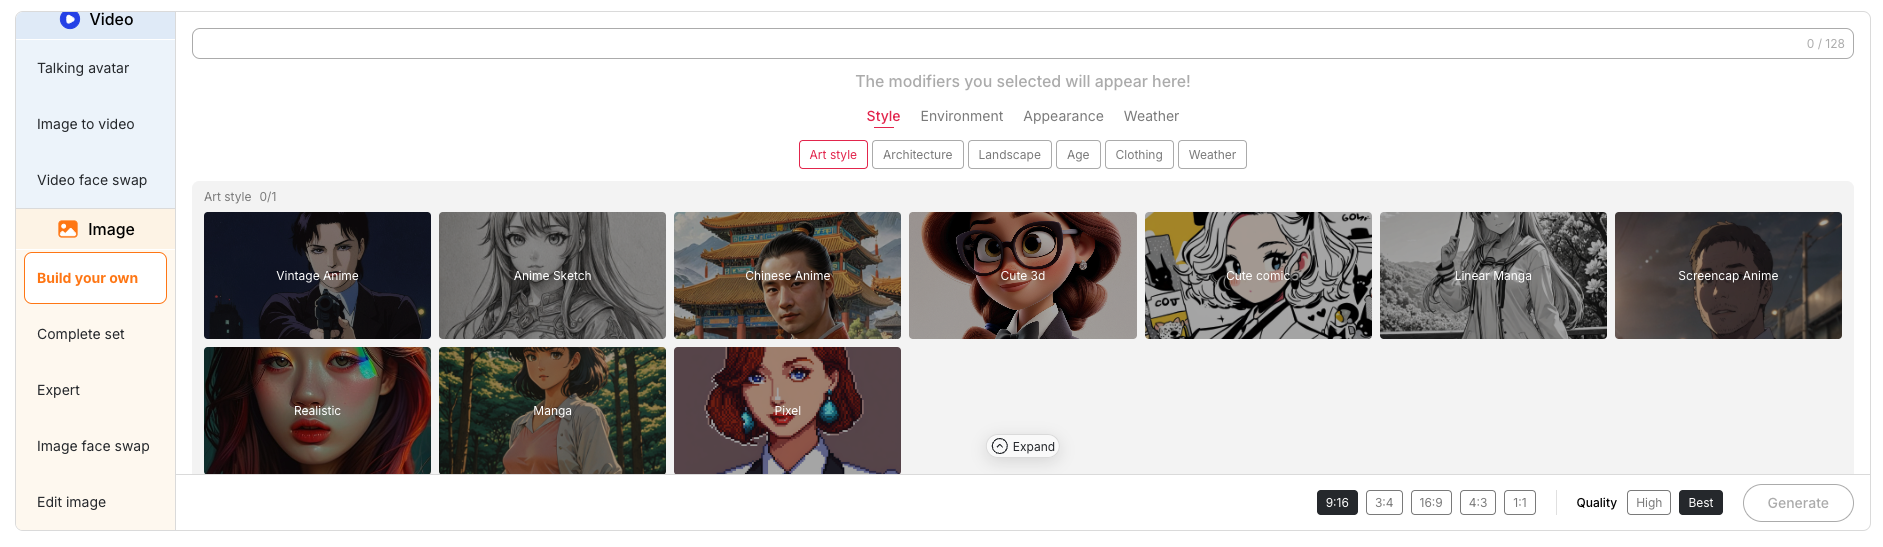Click the Image section picture icon
Viewport: 1883px width, 547px height.
coord(68,229)
